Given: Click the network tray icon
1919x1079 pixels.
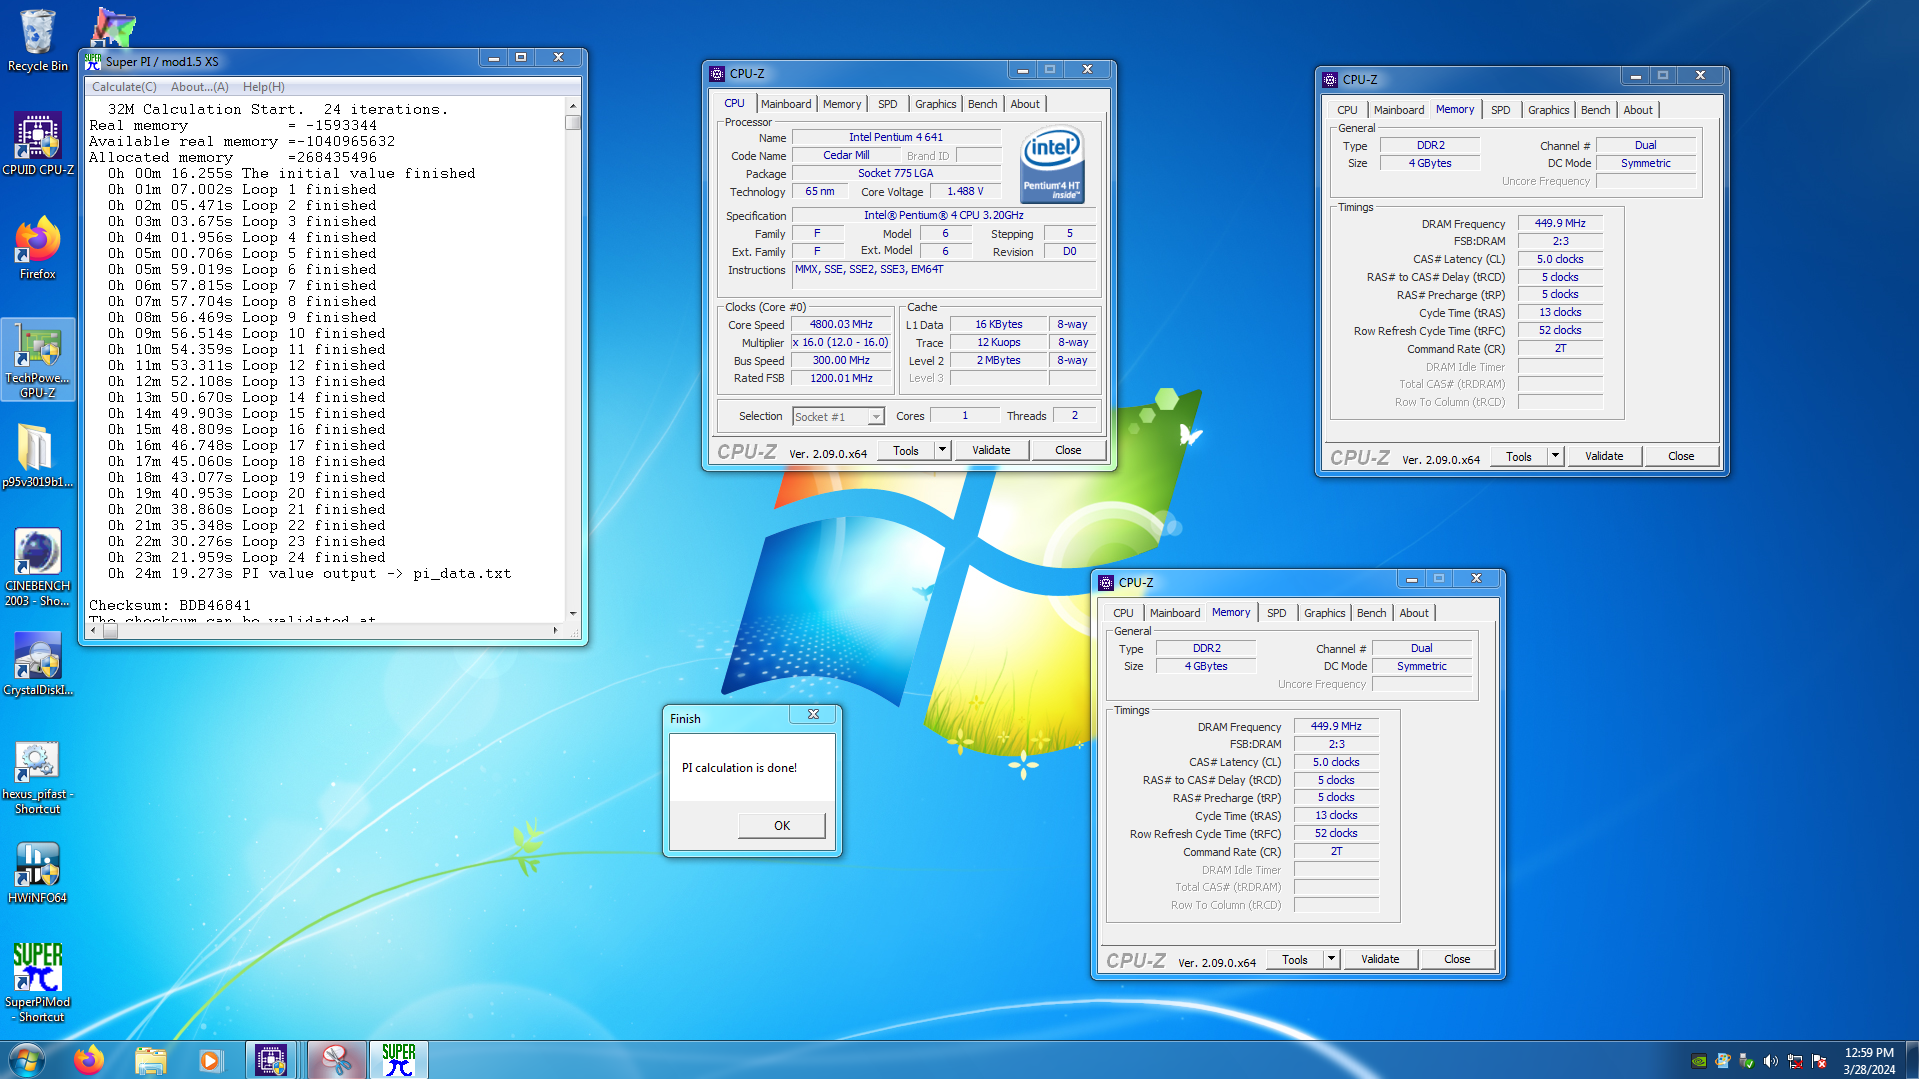Looking at the screenshot, I should pos(1795,1061).
